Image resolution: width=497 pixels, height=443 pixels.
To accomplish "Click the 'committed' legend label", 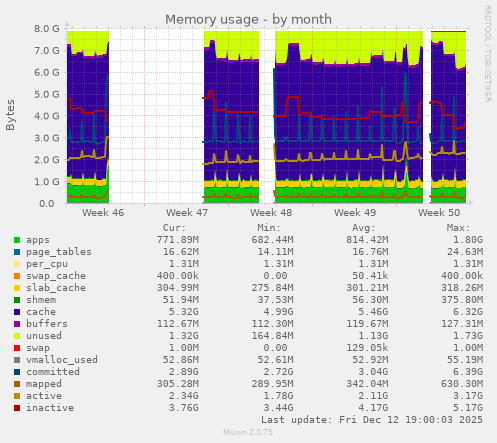I will click(53, 372).
